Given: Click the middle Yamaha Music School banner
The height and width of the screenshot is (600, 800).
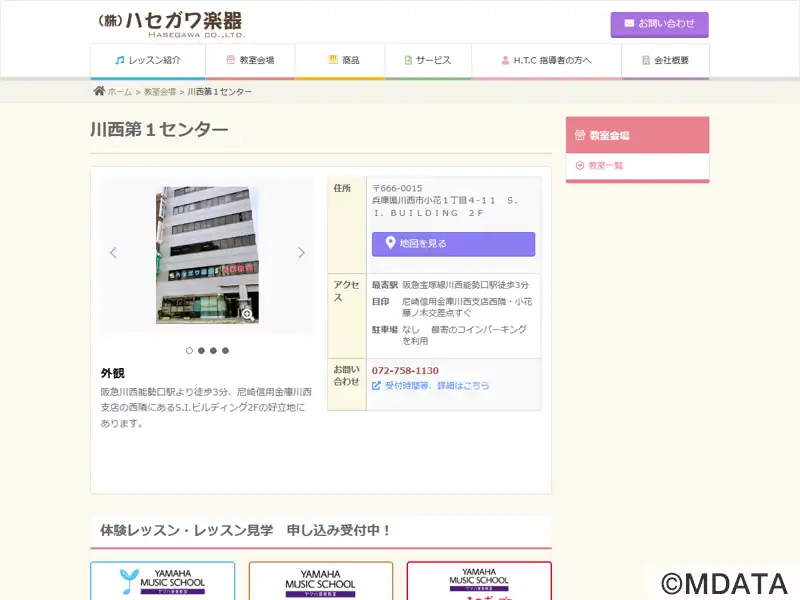Looking at the screenshot, I should coord(320,581).
